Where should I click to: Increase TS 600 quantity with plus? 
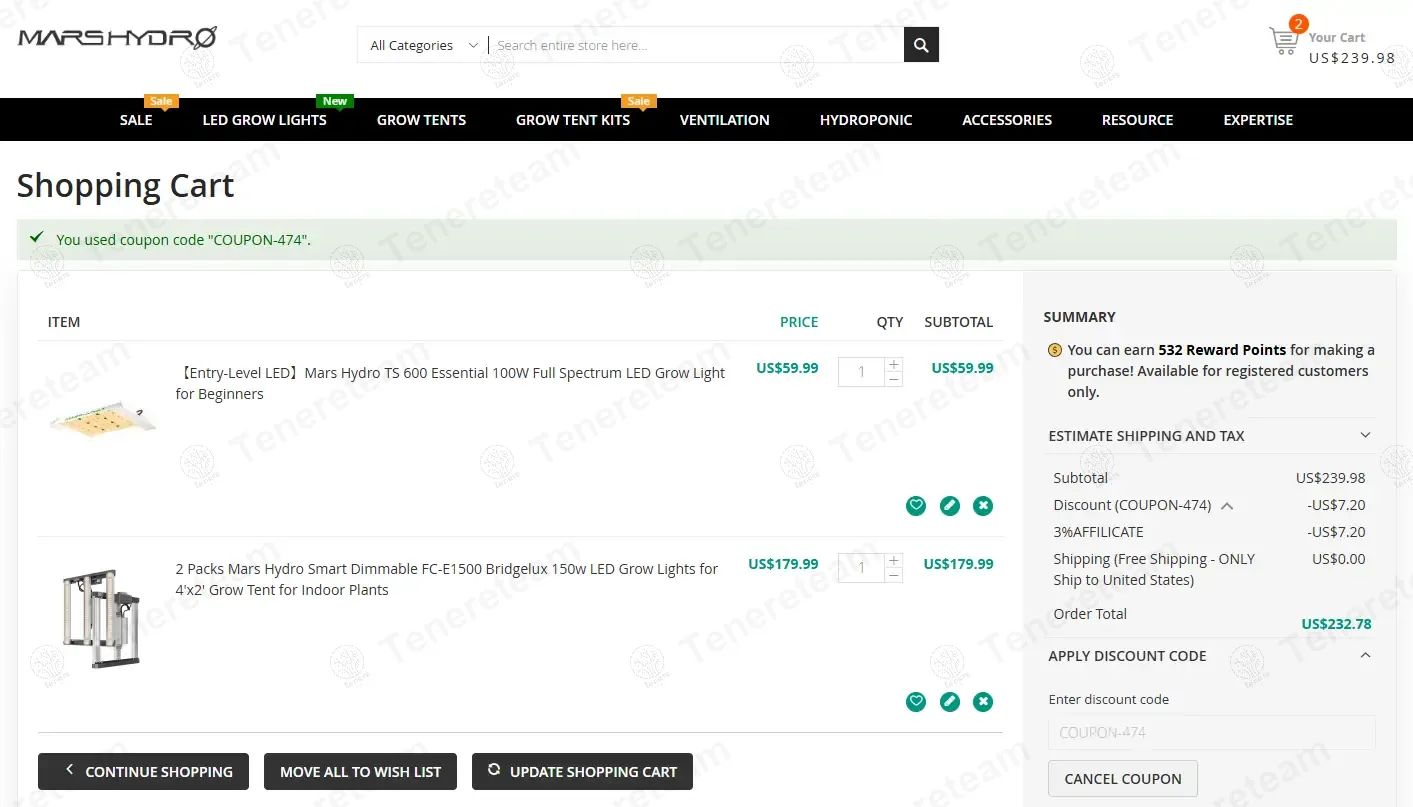click(x=894, y=364)
